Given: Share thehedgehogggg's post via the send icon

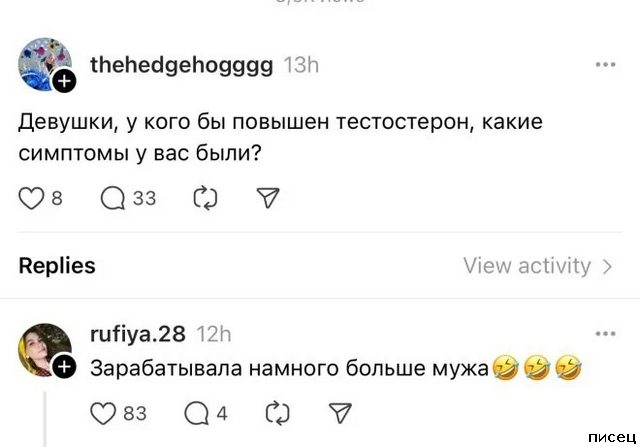Looking at the screenshot, I should (267, 198).
